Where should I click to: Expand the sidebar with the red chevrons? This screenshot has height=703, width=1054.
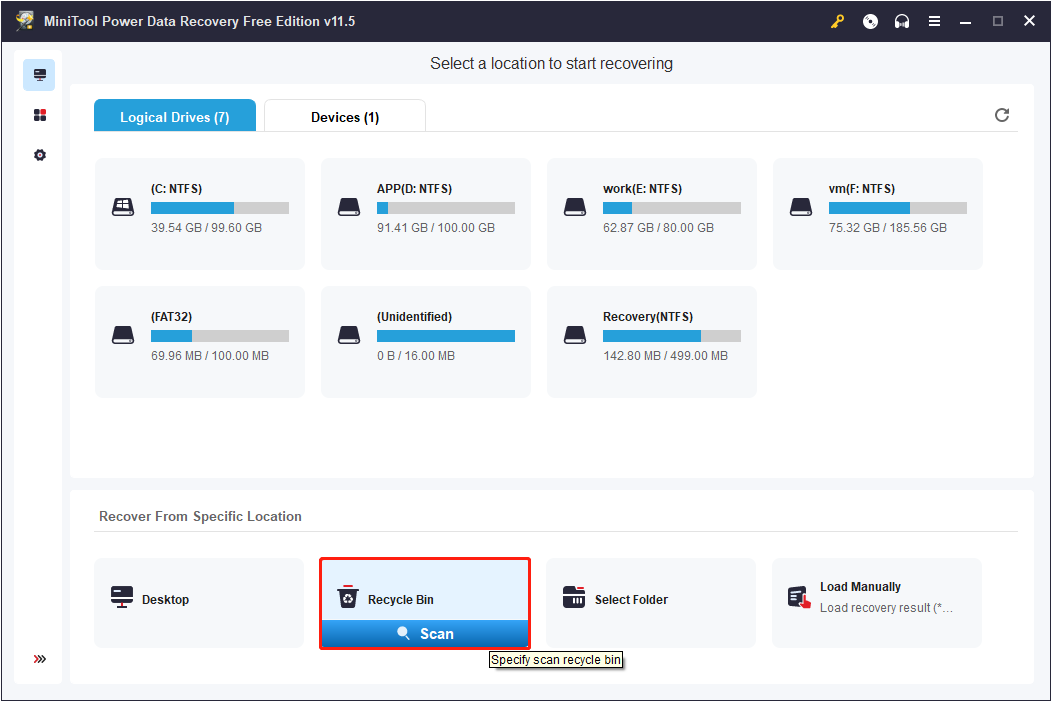click(x=40, y=659)
